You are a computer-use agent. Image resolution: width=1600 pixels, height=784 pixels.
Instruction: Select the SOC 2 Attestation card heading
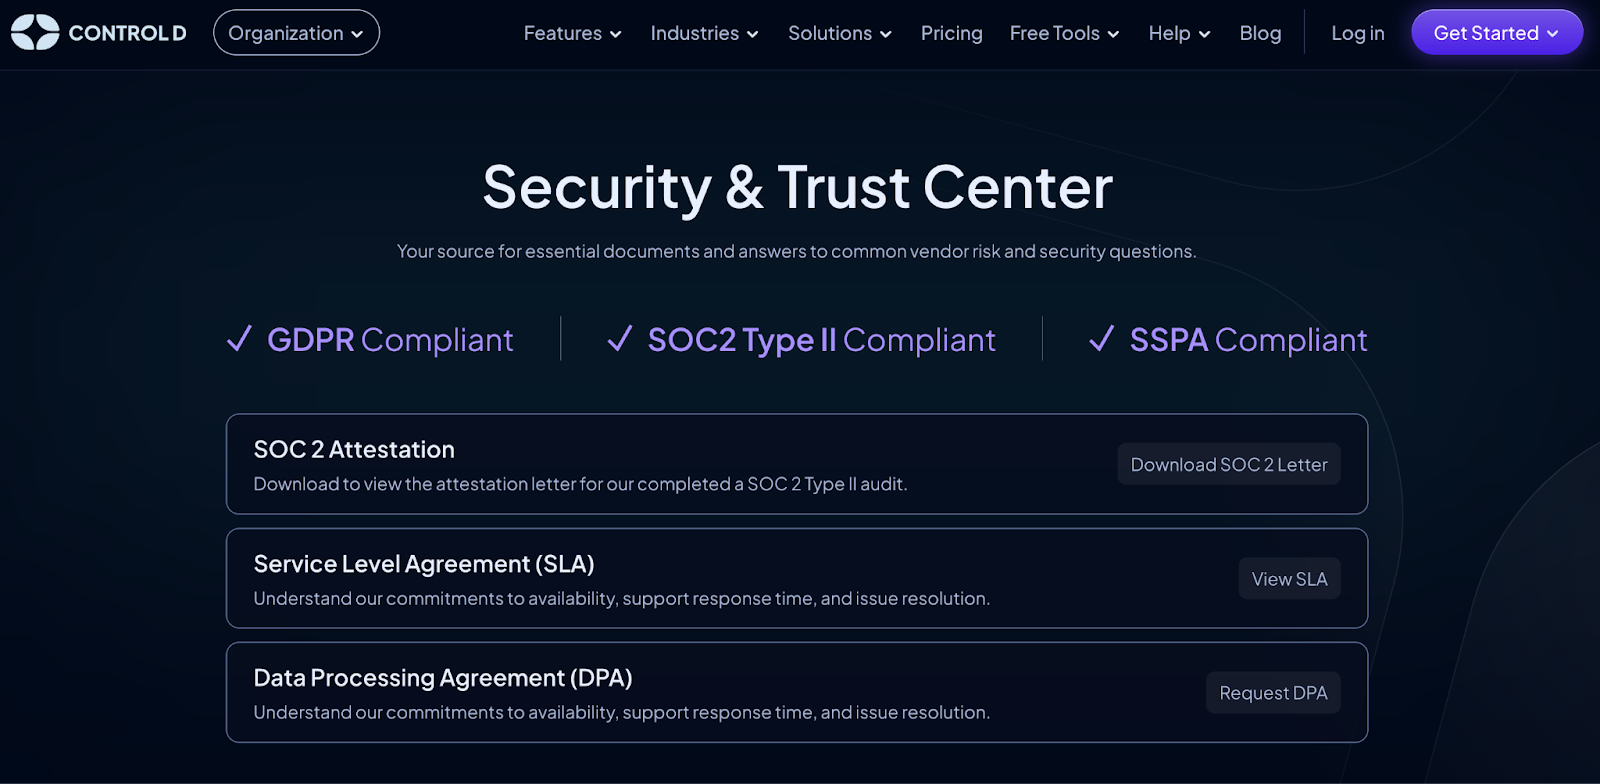354,450
